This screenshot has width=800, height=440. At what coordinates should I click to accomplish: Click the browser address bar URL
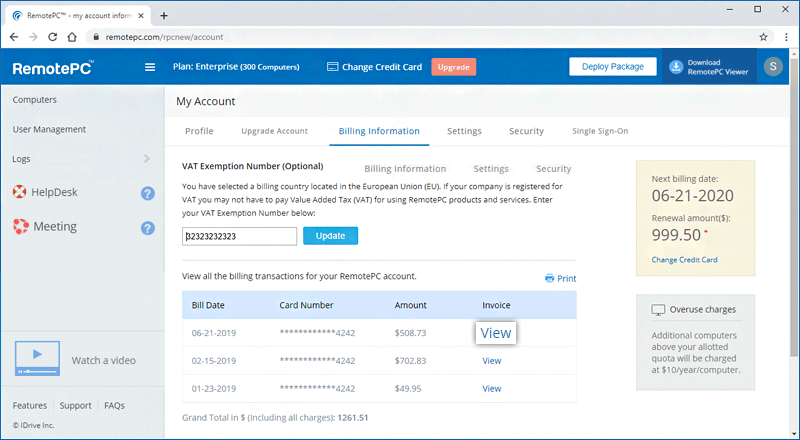tap(164, 37)
